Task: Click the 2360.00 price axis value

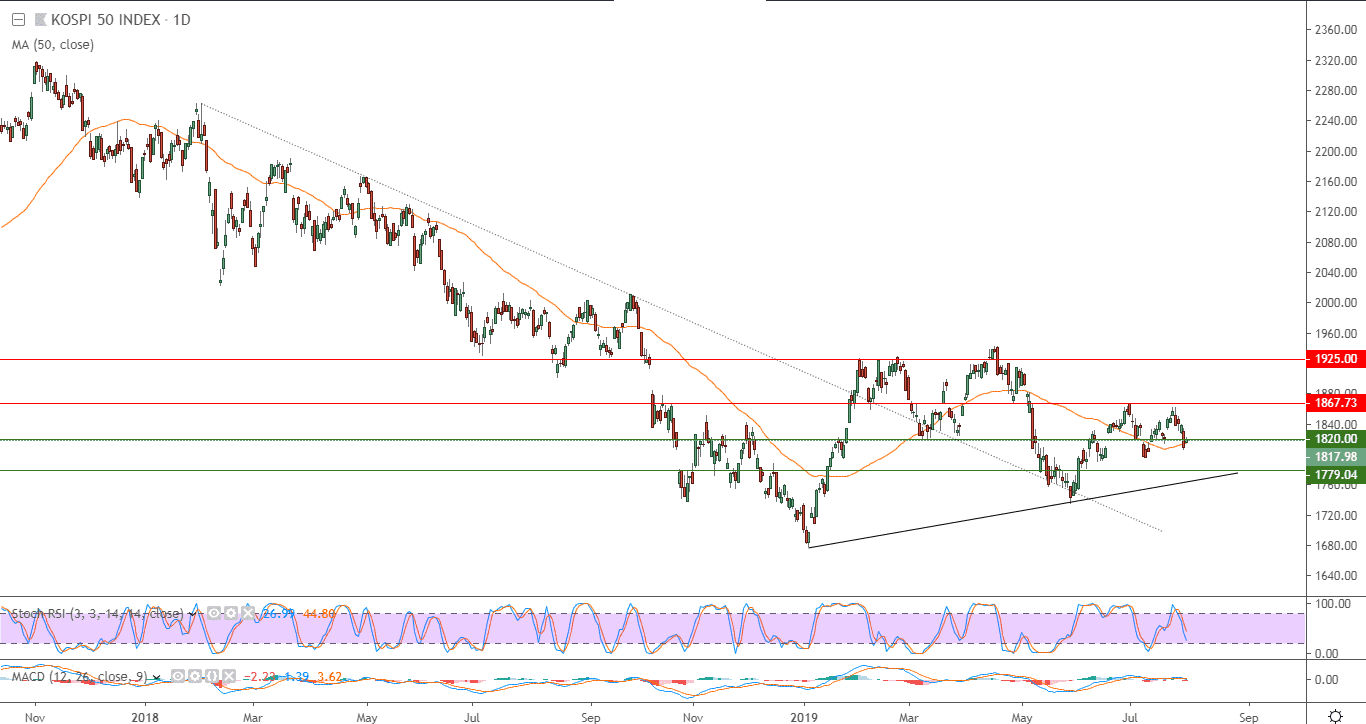Action: click(x=1335, y=30)
